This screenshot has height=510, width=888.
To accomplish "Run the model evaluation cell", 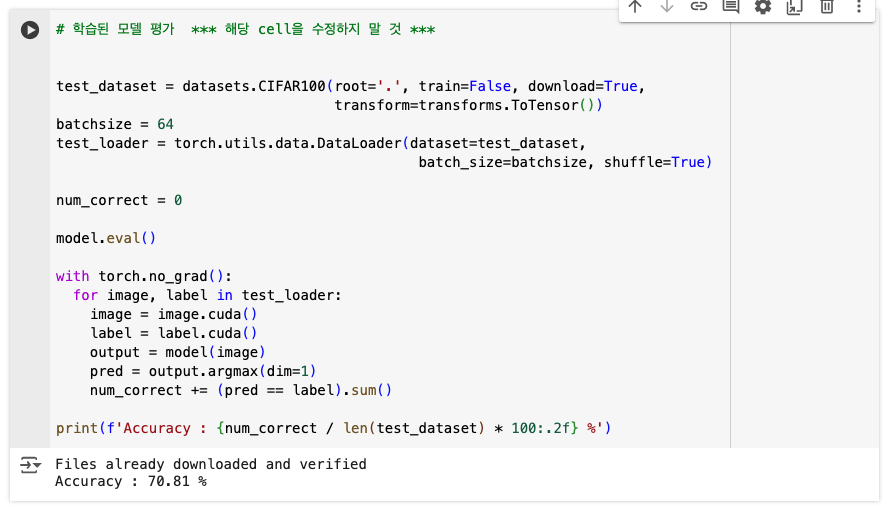I will [x=30, y=29].
